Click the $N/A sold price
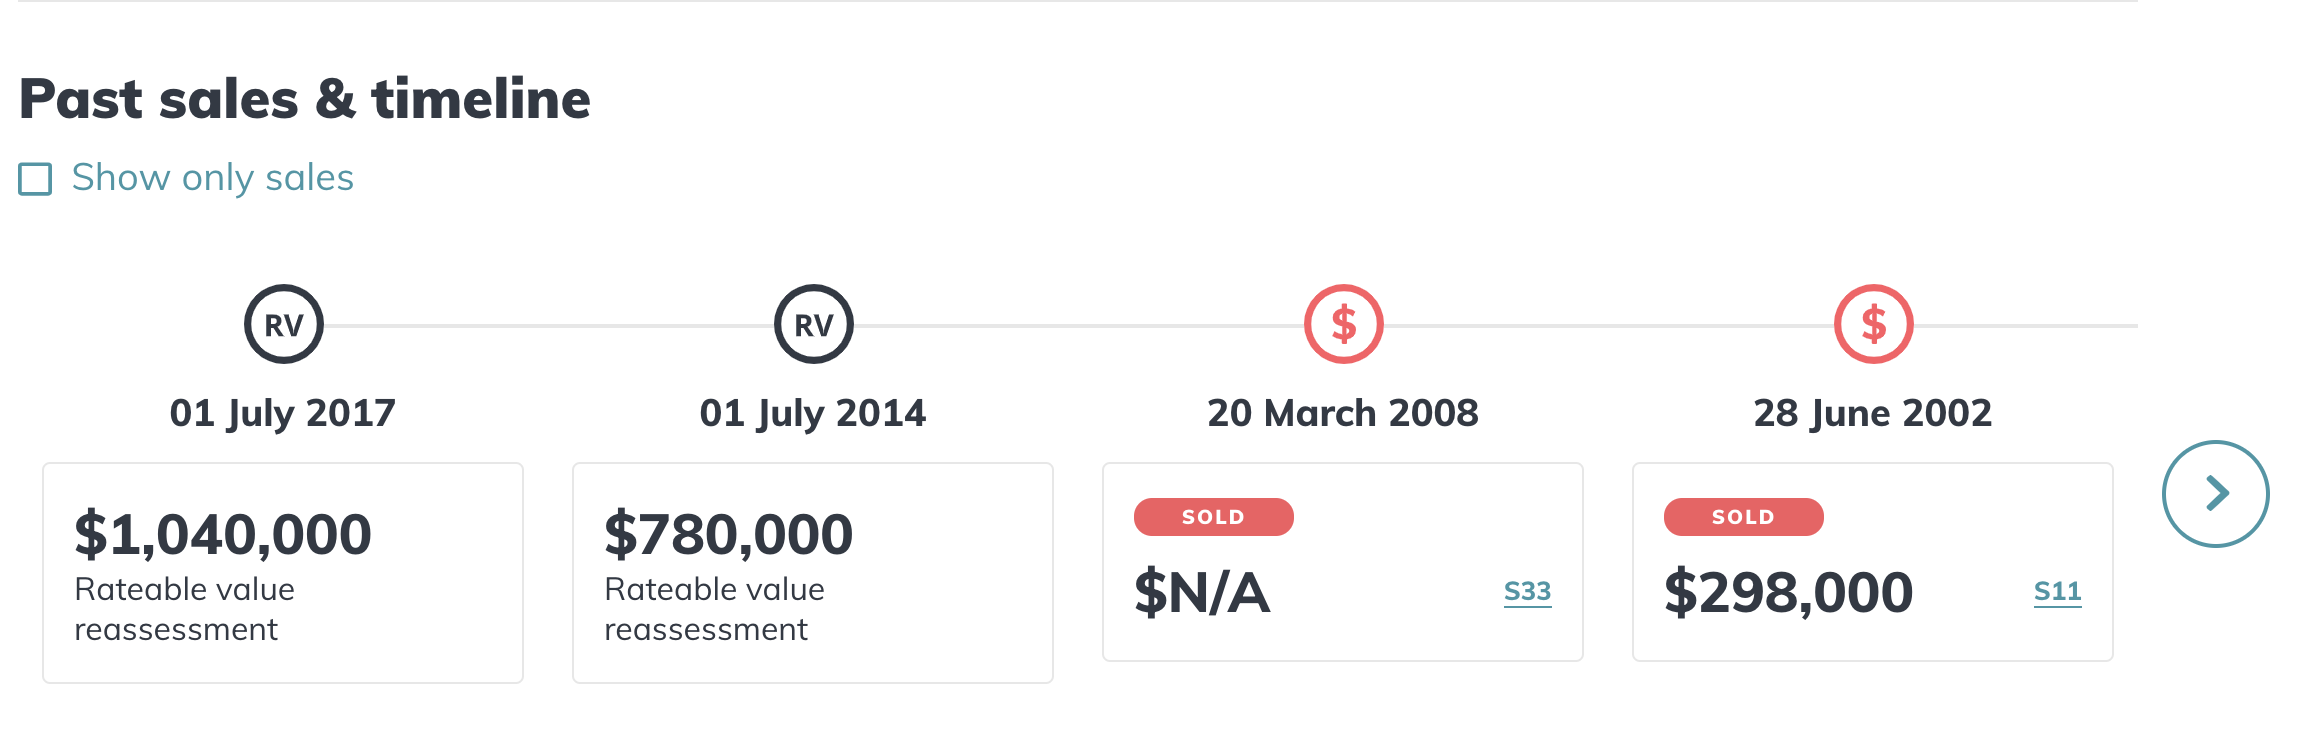 (x=1202, y=592)
